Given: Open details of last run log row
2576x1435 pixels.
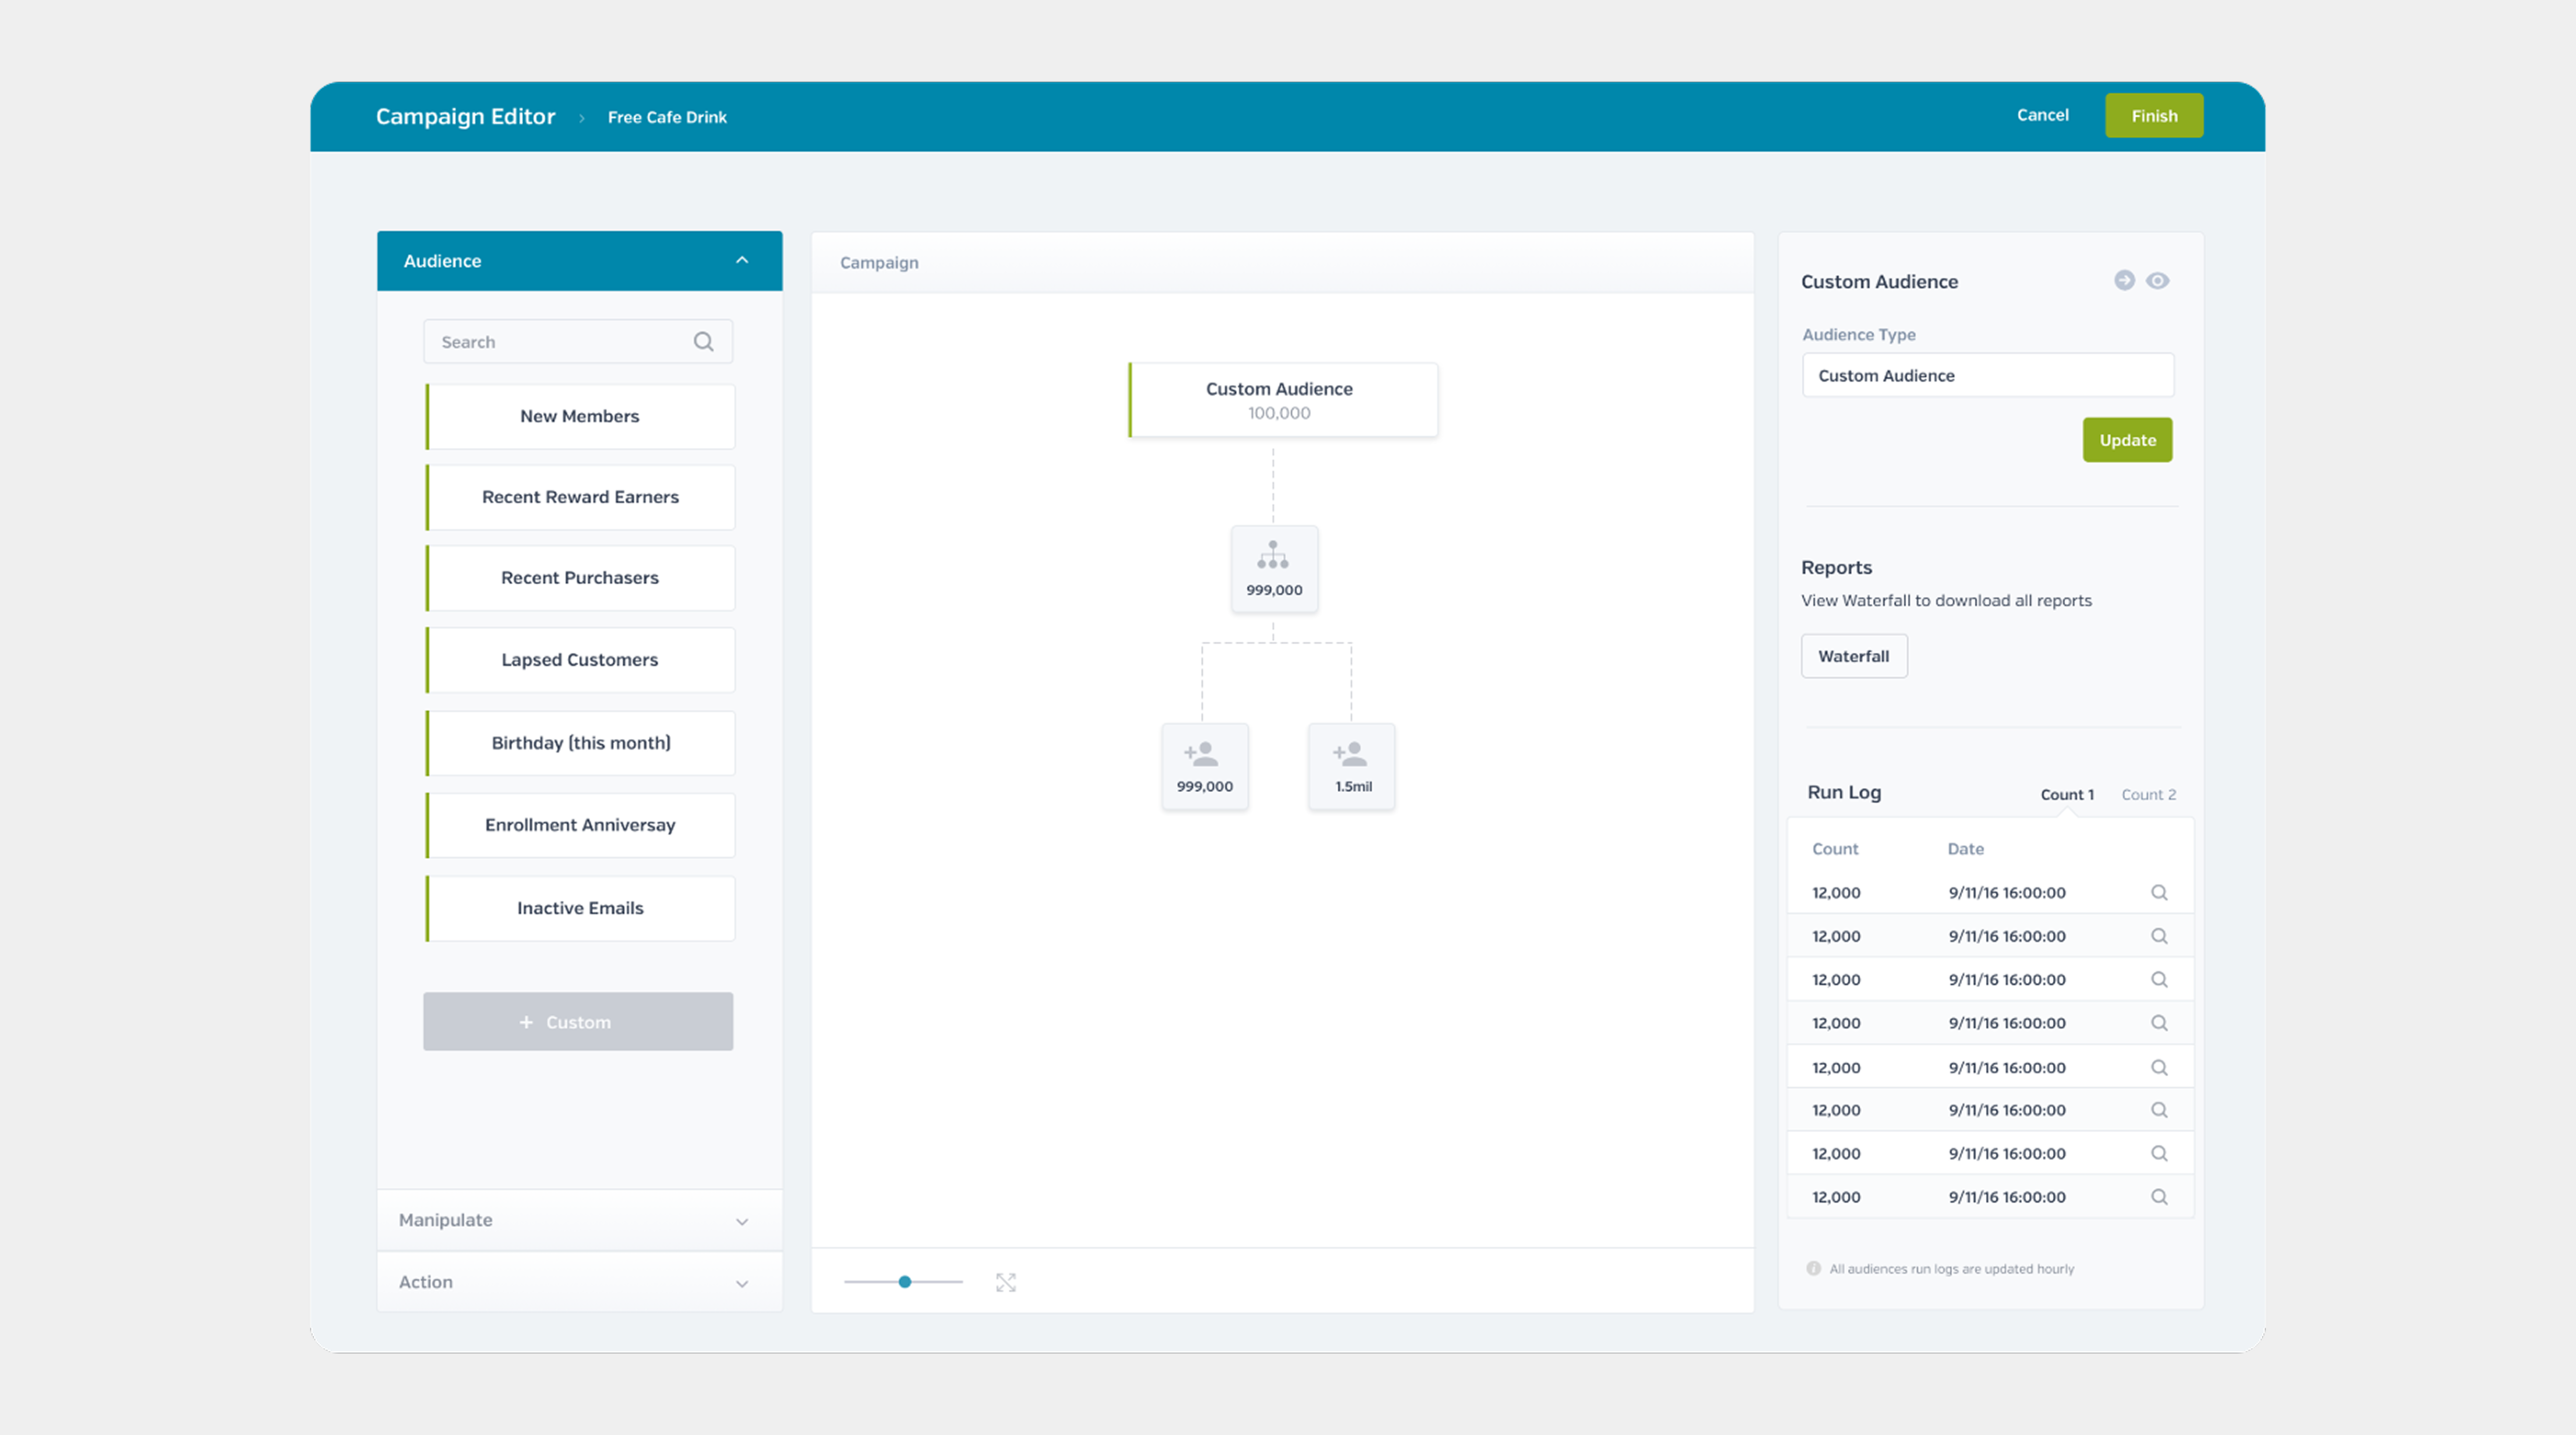Looking at the screenshot, I should pos(2159,1197).
